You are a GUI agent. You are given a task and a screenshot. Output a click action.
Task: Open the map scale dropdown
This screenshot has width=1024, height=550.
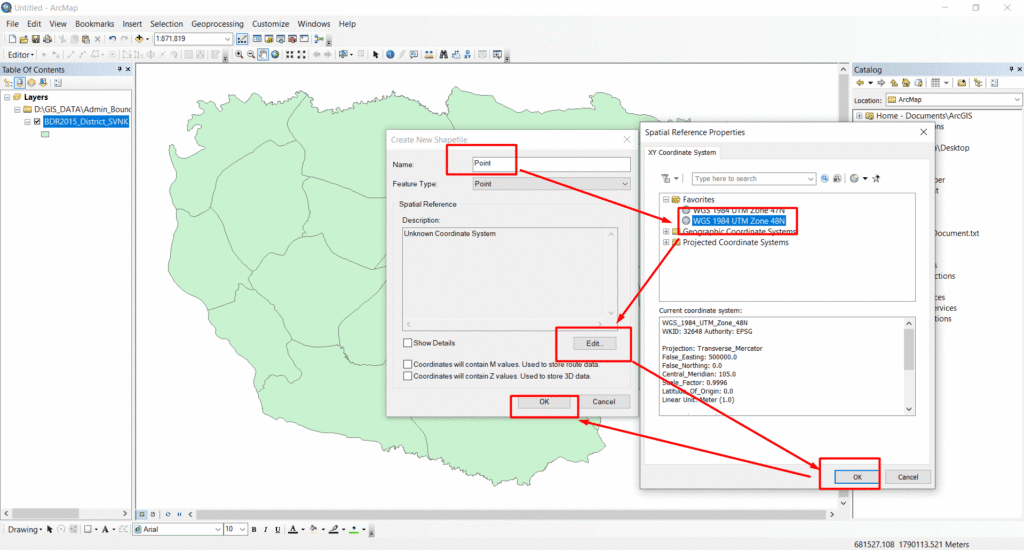click(x=227, y=39)
